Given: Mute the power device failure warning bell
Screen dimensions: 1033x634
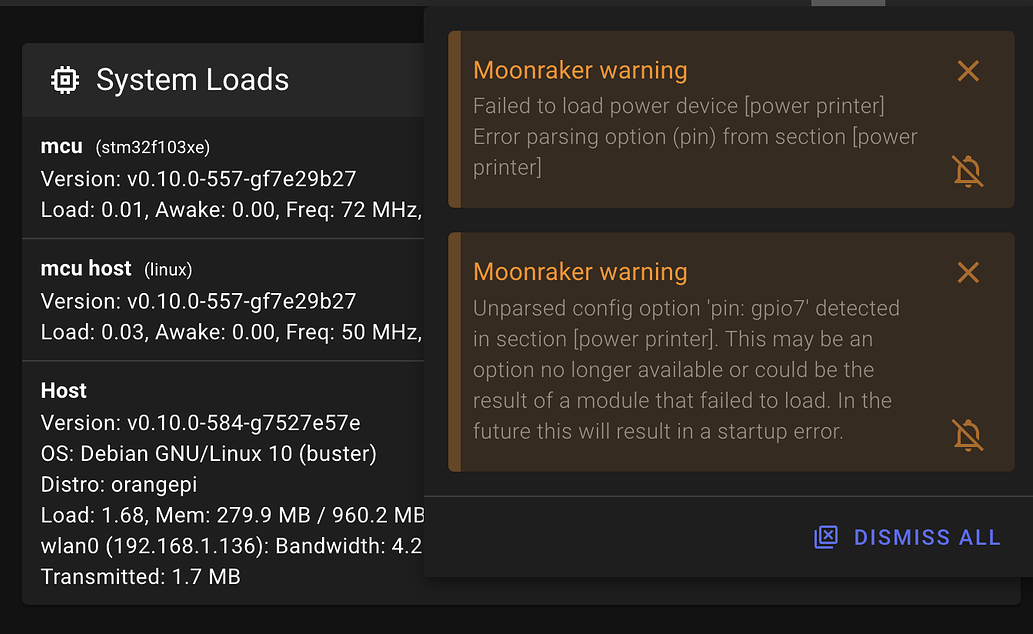Looking at the screenshot, I should coord(967,172).
